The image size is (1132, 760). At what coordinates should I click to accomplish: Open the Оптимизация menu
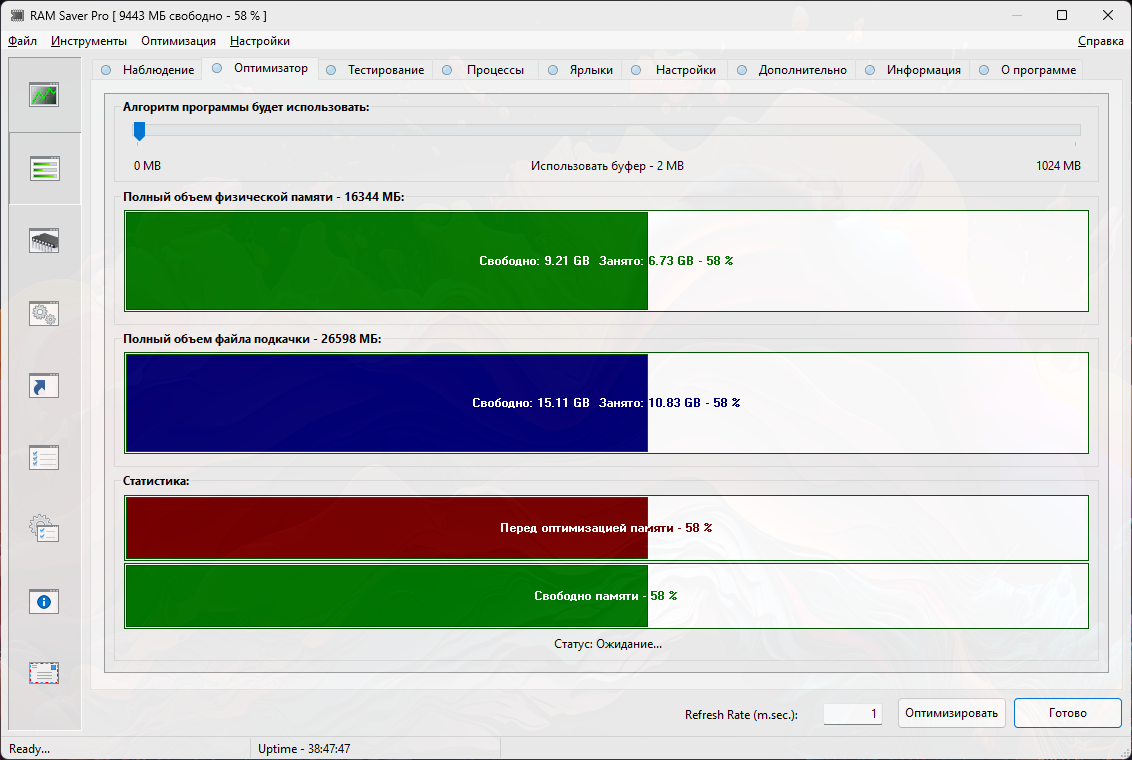(178, 41)
